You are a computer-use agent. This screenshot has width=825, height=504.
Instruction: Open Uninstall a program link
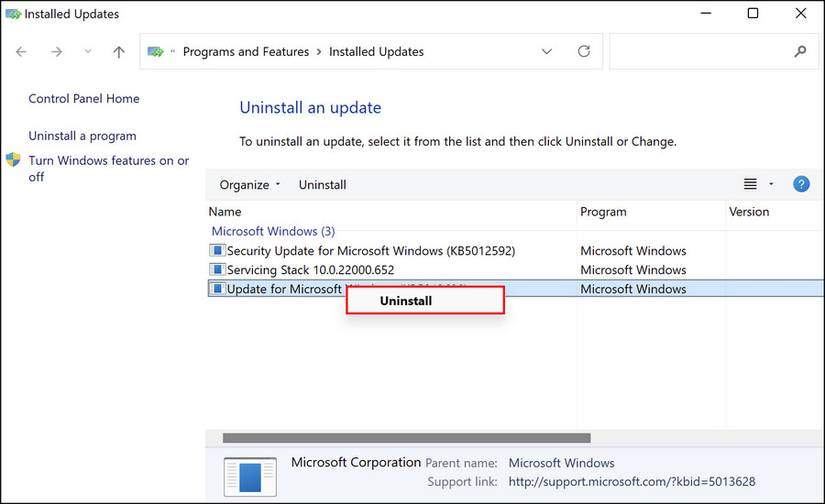click(82, 136)
